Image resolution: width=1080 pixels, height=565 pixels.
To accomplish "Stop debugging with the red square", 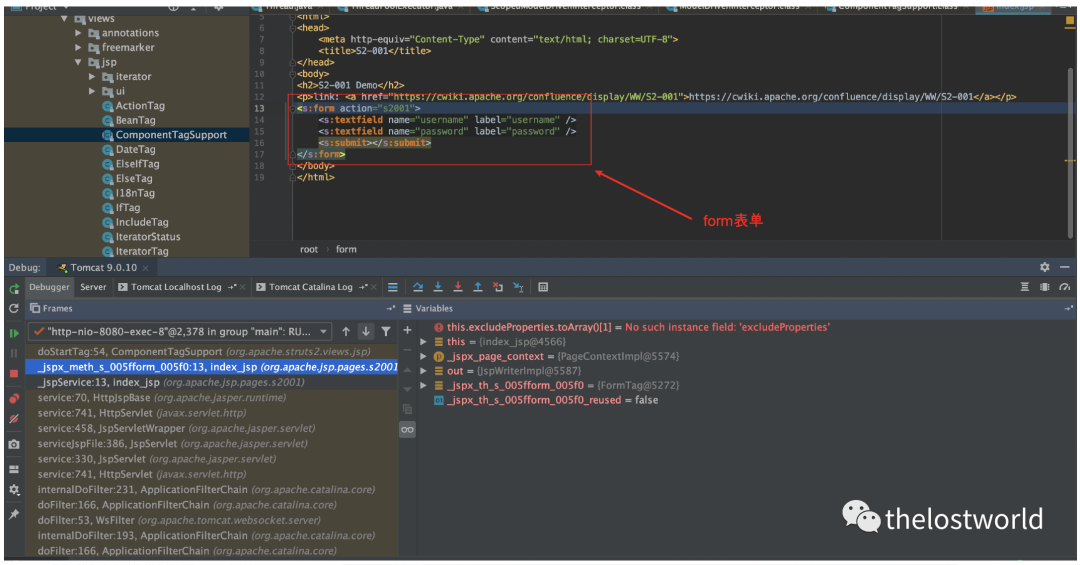I will [14, 374].
